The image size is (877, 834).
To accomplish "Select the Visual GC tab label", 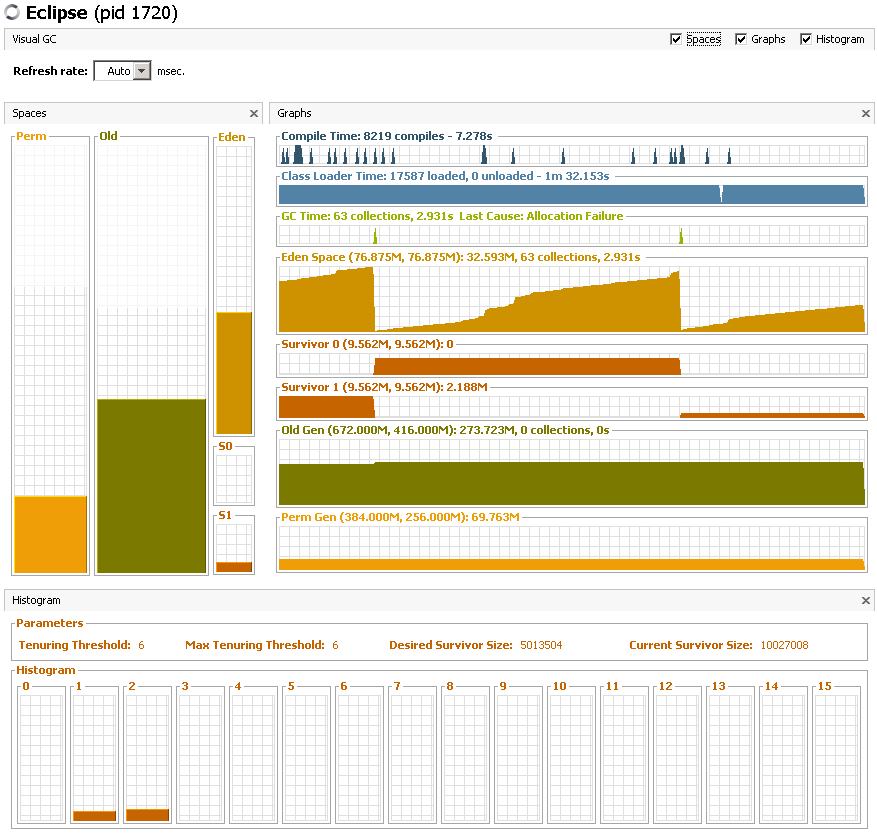I will click(x=34, y=39).
